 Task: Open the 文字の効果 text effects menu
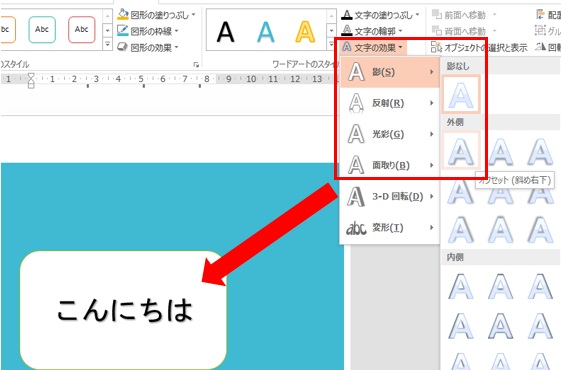(372, 47)
